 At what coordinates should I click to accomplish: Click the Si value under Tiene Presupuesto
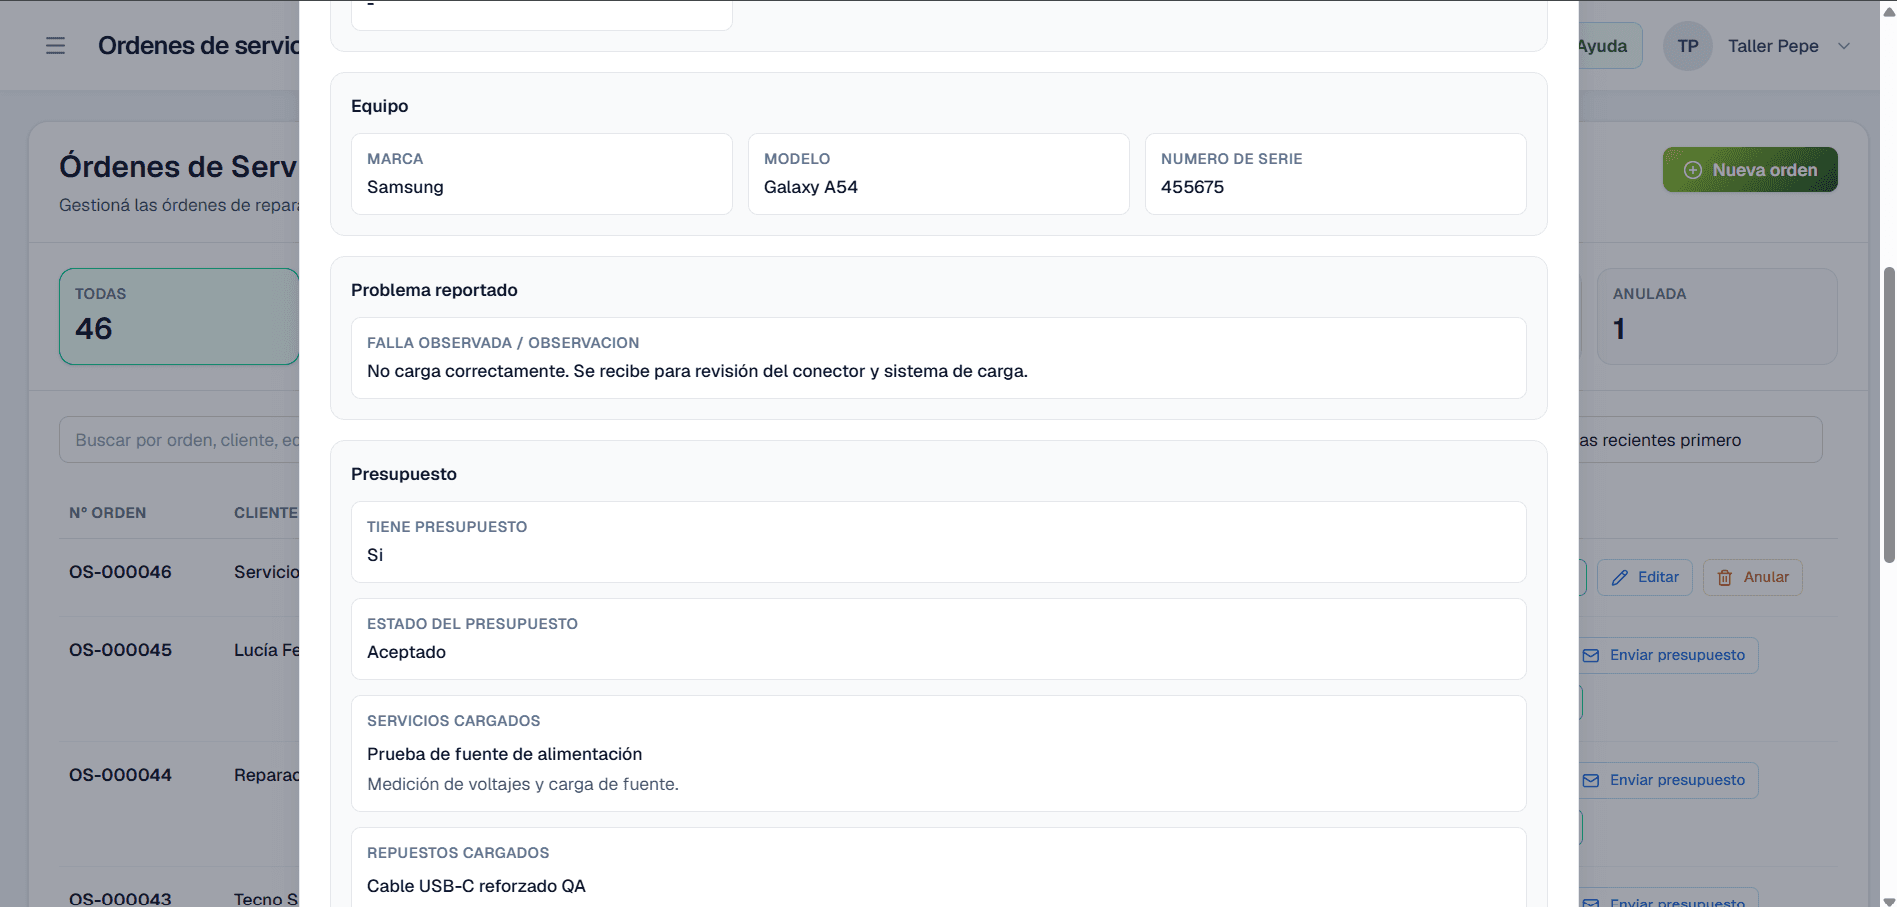point(375,555)
